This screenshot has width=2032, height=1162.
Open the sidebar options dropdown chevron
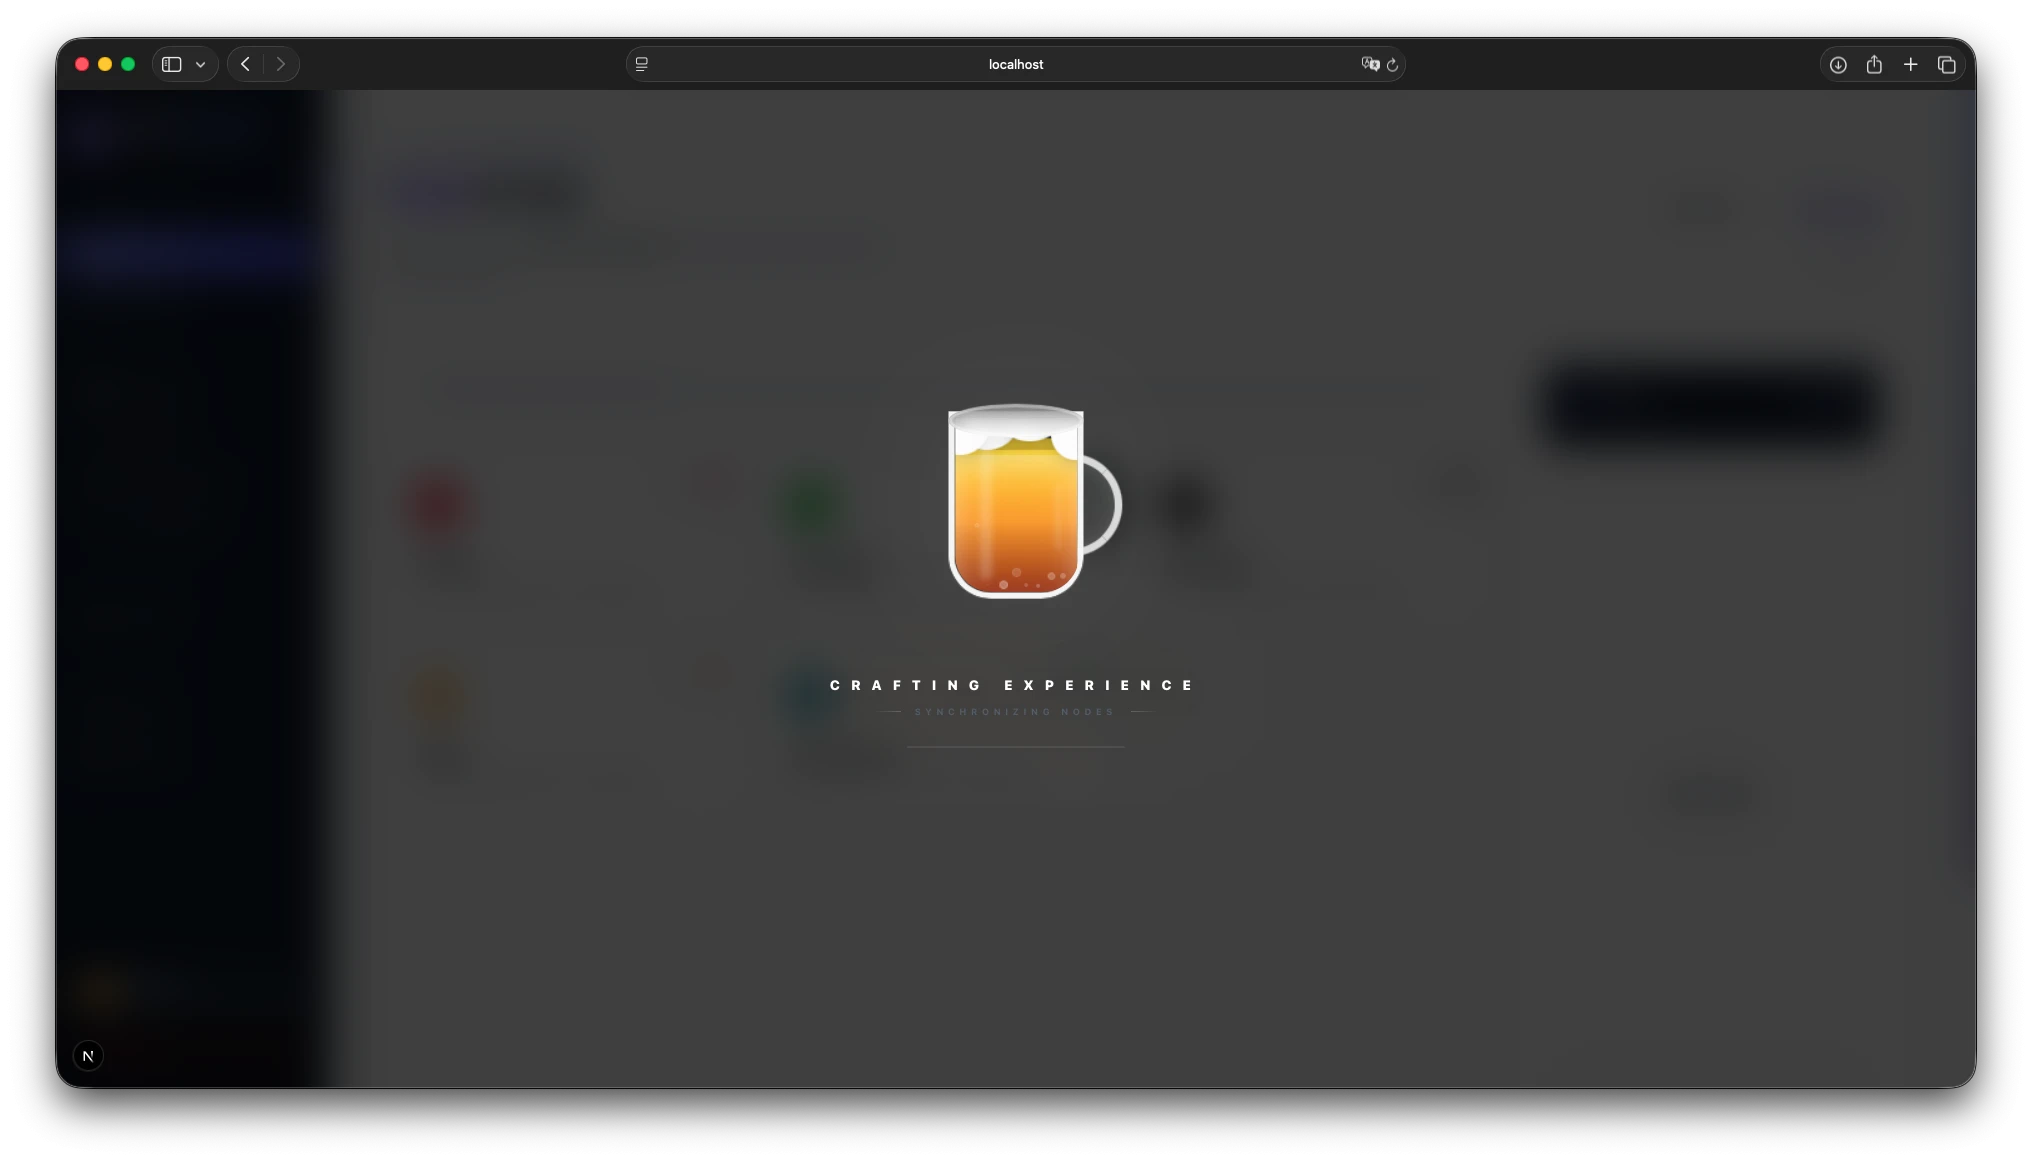click(x=201, y=65)
